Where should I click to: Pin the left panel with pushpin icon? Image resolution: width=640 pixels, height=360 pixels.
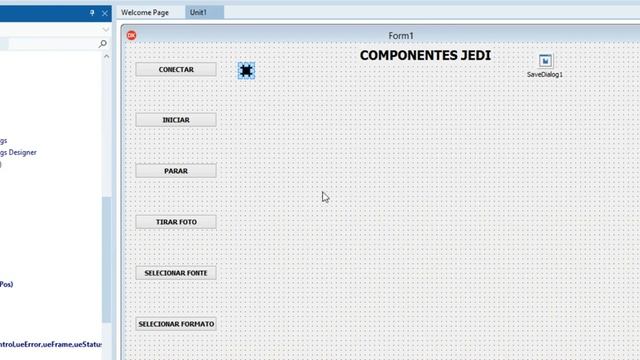click(92, 13)
